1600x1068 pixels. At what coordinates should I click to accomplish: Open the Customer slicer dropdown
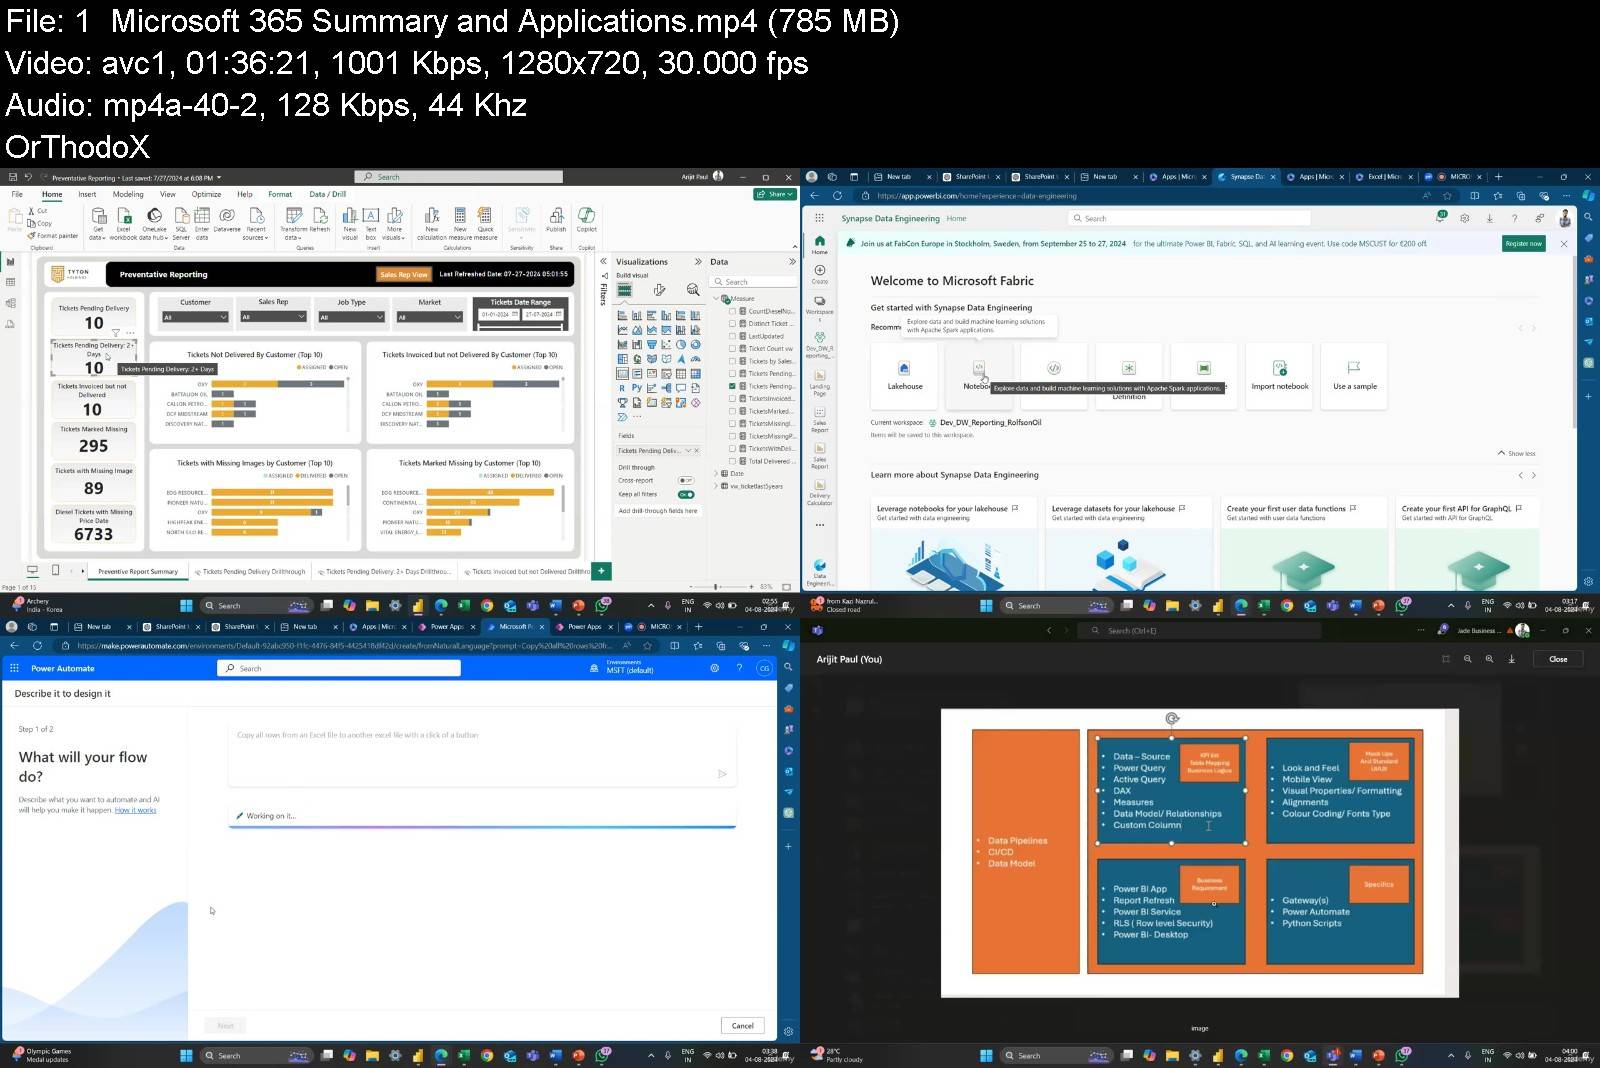point(195,317)
